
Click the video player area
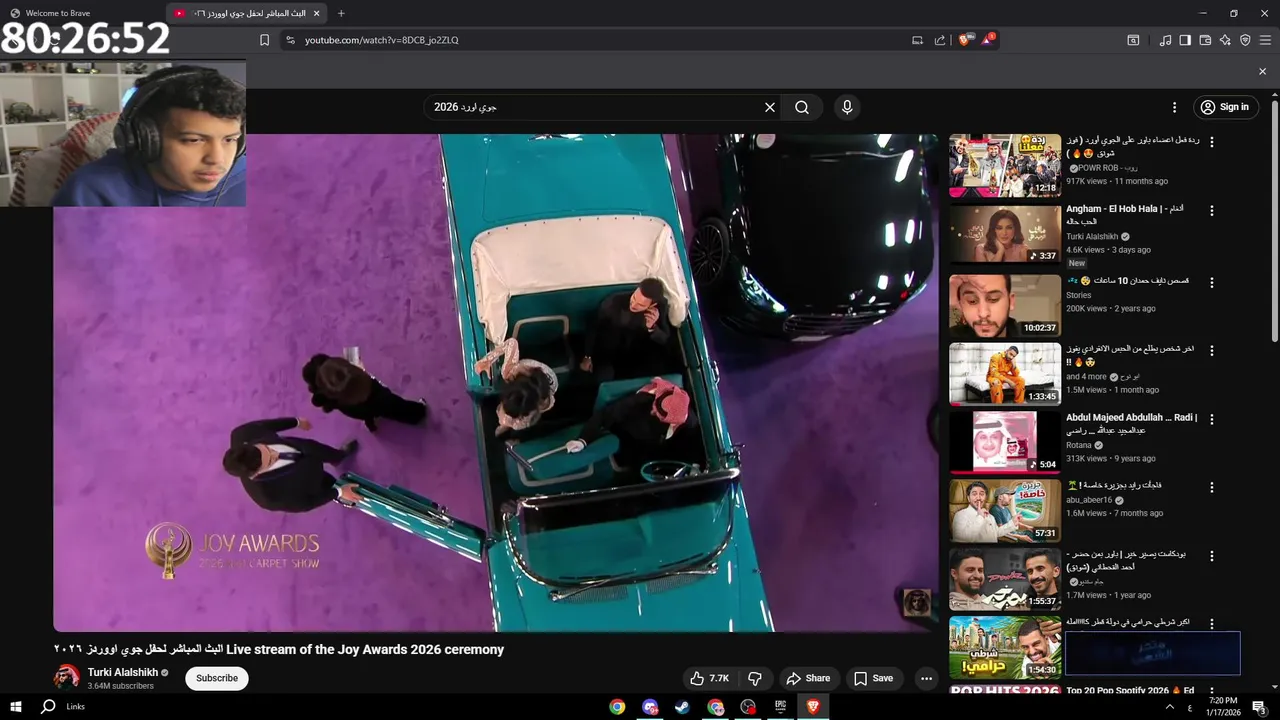pyautogui.click(x=496, y=383)
